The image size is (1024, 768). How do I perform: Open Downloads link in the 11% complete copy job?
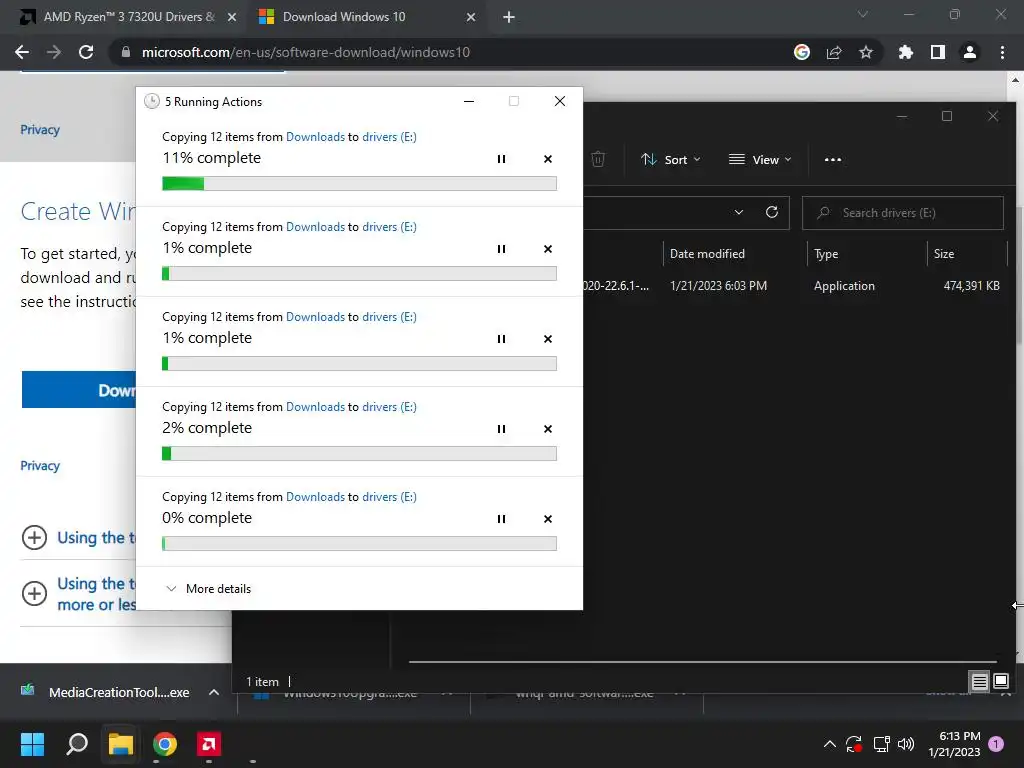point(315,136)
